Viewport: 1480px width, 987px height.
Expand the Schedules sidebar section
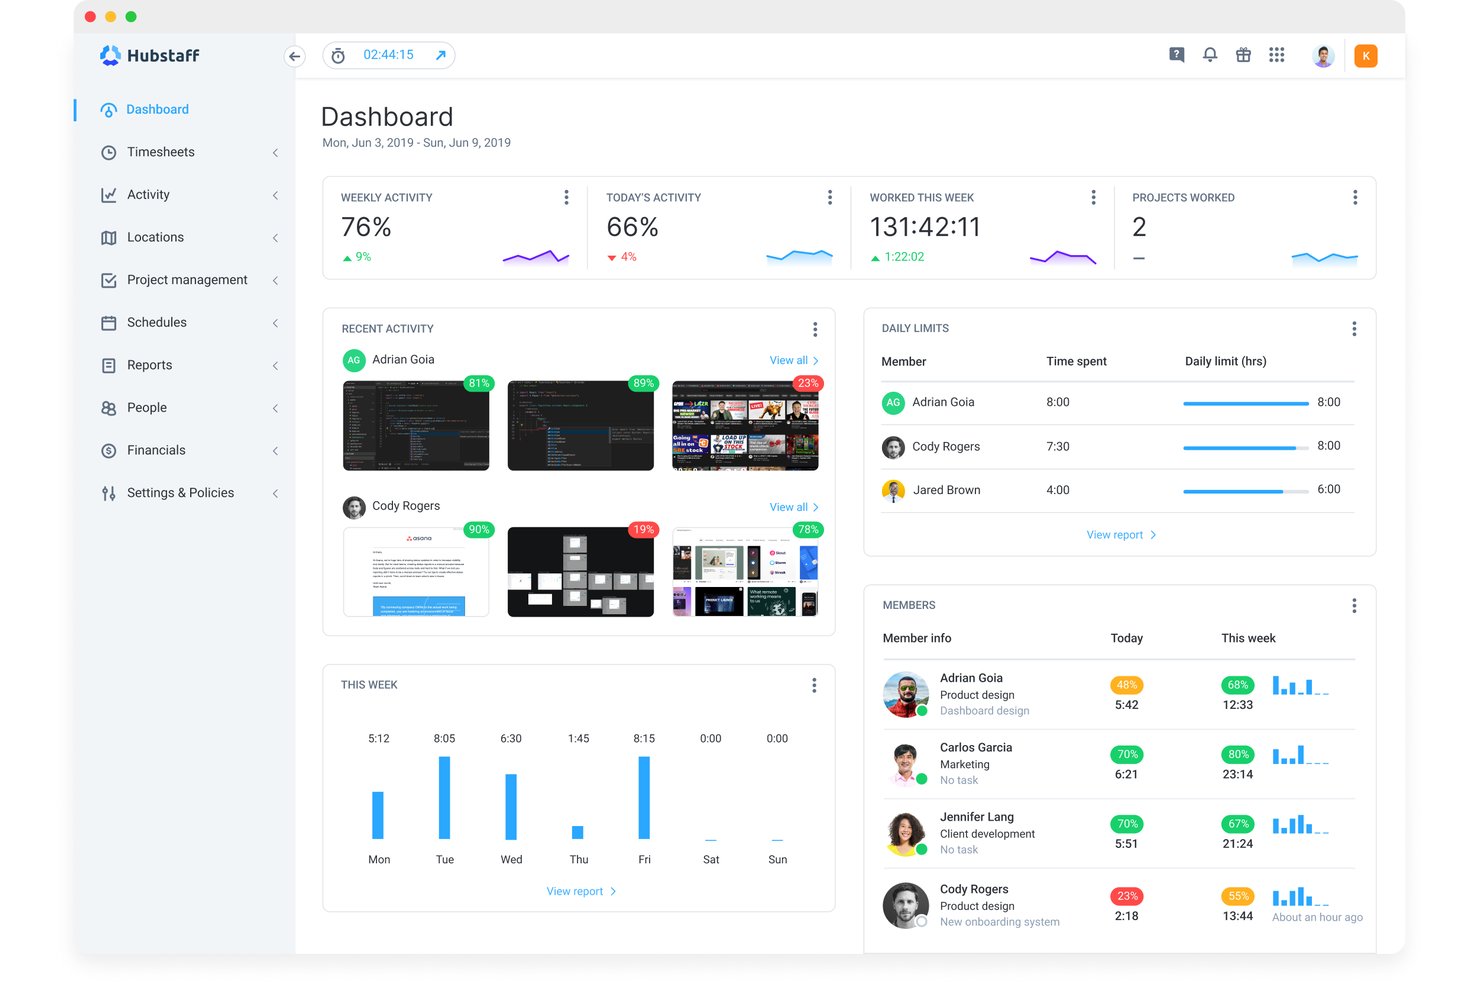click(x=275, y=323)
